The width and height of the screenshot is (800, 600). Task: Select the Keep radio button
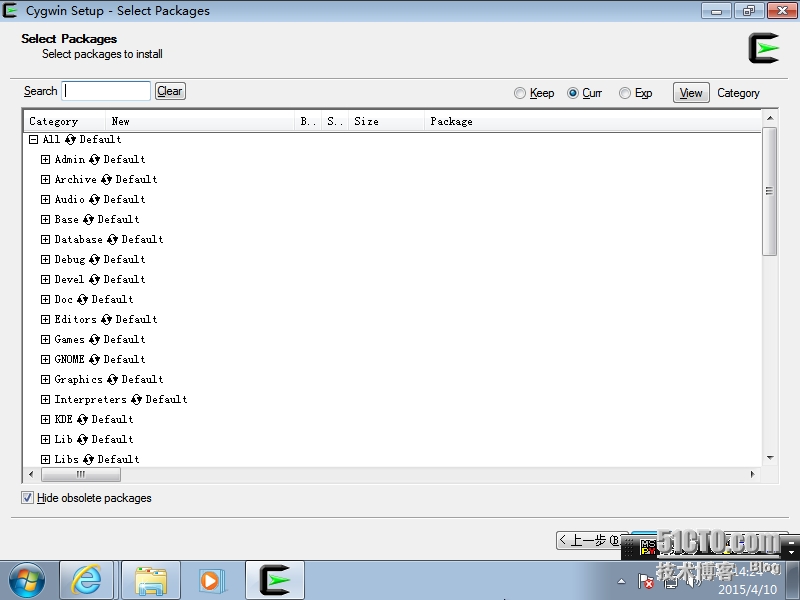click(520, 93)
